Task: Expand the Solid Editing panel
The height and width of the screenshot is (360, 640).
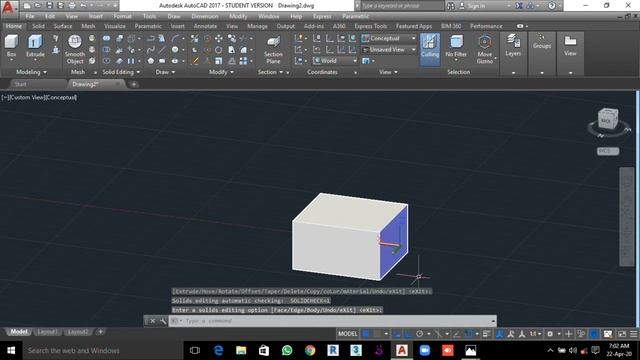Action: tap(121, 72)
